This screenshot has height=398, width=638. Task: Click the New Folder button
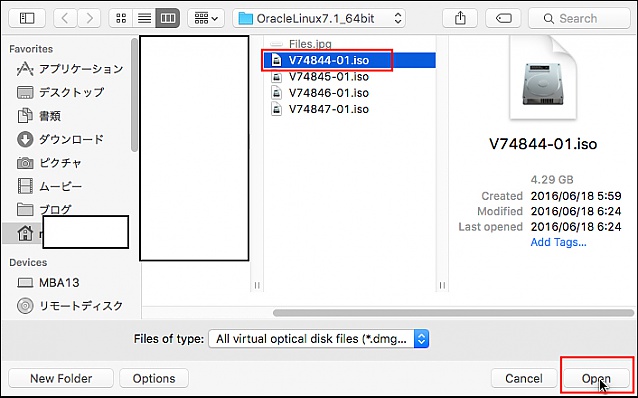[x=61, y=378]
